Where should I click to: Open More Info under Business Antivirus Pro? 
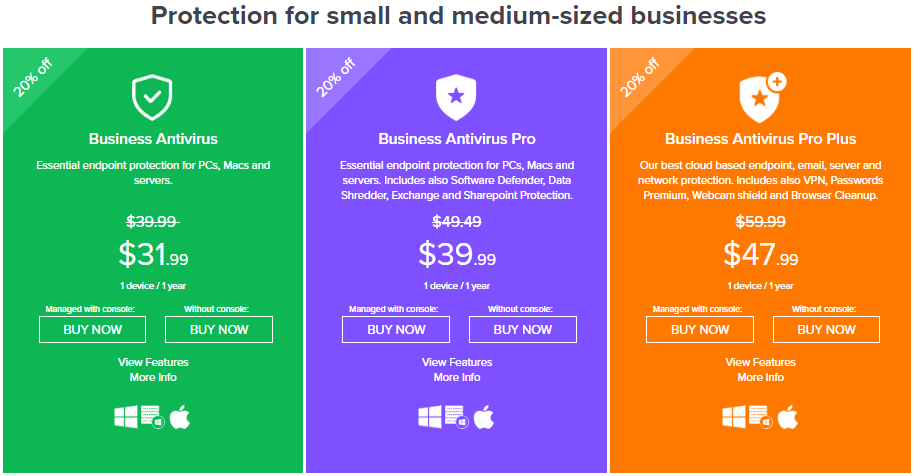pos(457,378)
